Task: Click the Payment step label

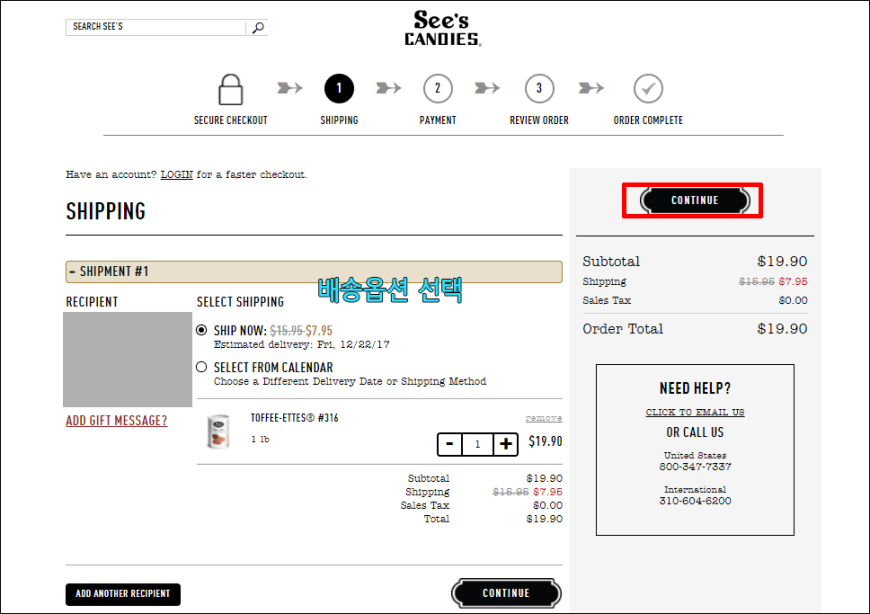Action: [x=438, y=120]
